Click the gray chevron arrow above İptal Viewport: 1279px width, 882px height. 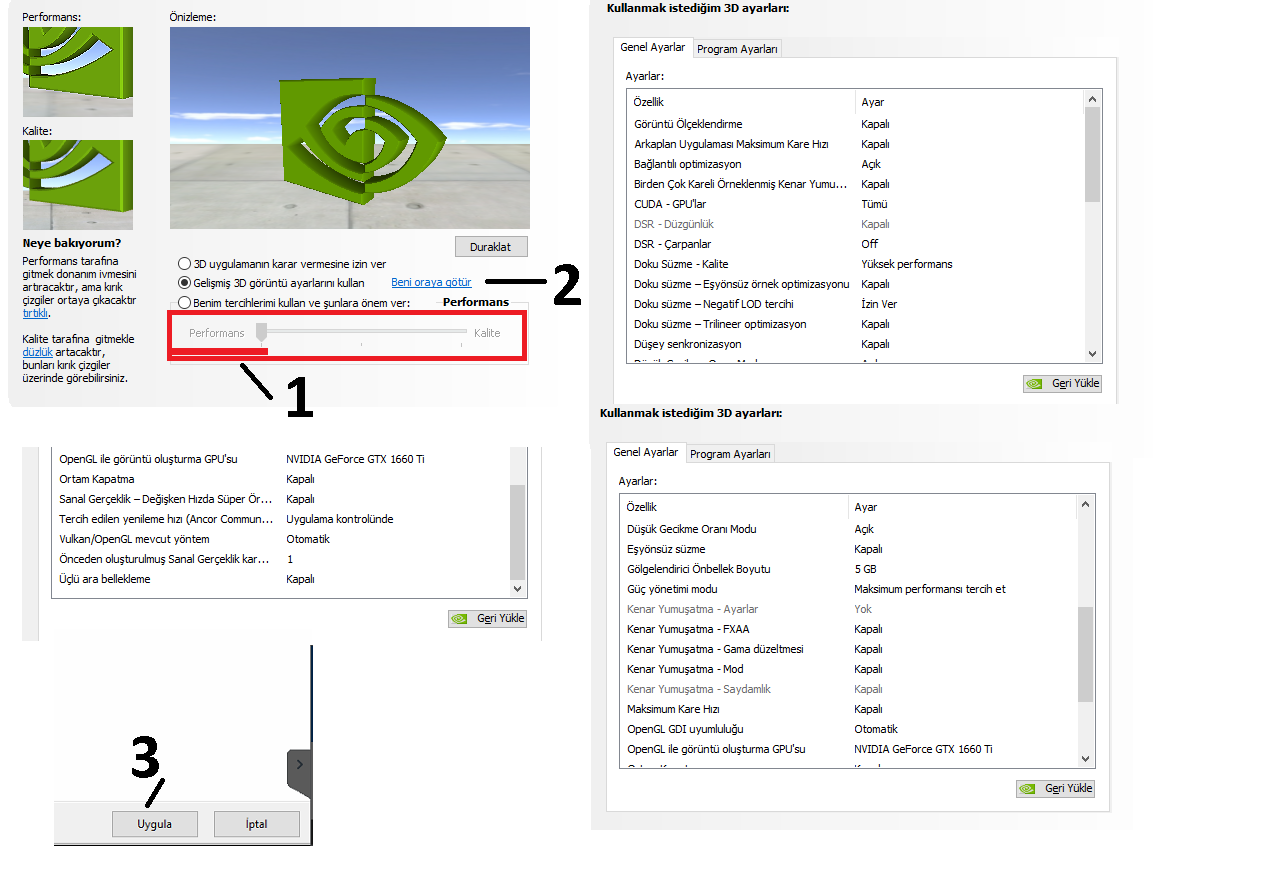tap(299, 765)
